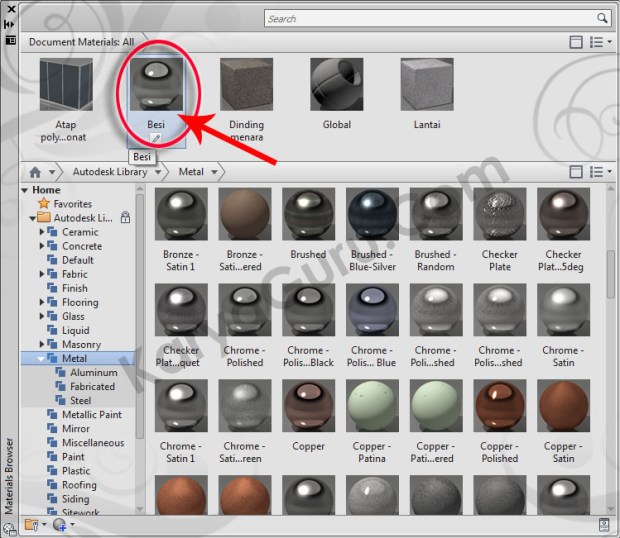The width and height of the screenshot is (620, 538).
Task: Open the material editor icon at bottom right
Action: click(604, 525)
